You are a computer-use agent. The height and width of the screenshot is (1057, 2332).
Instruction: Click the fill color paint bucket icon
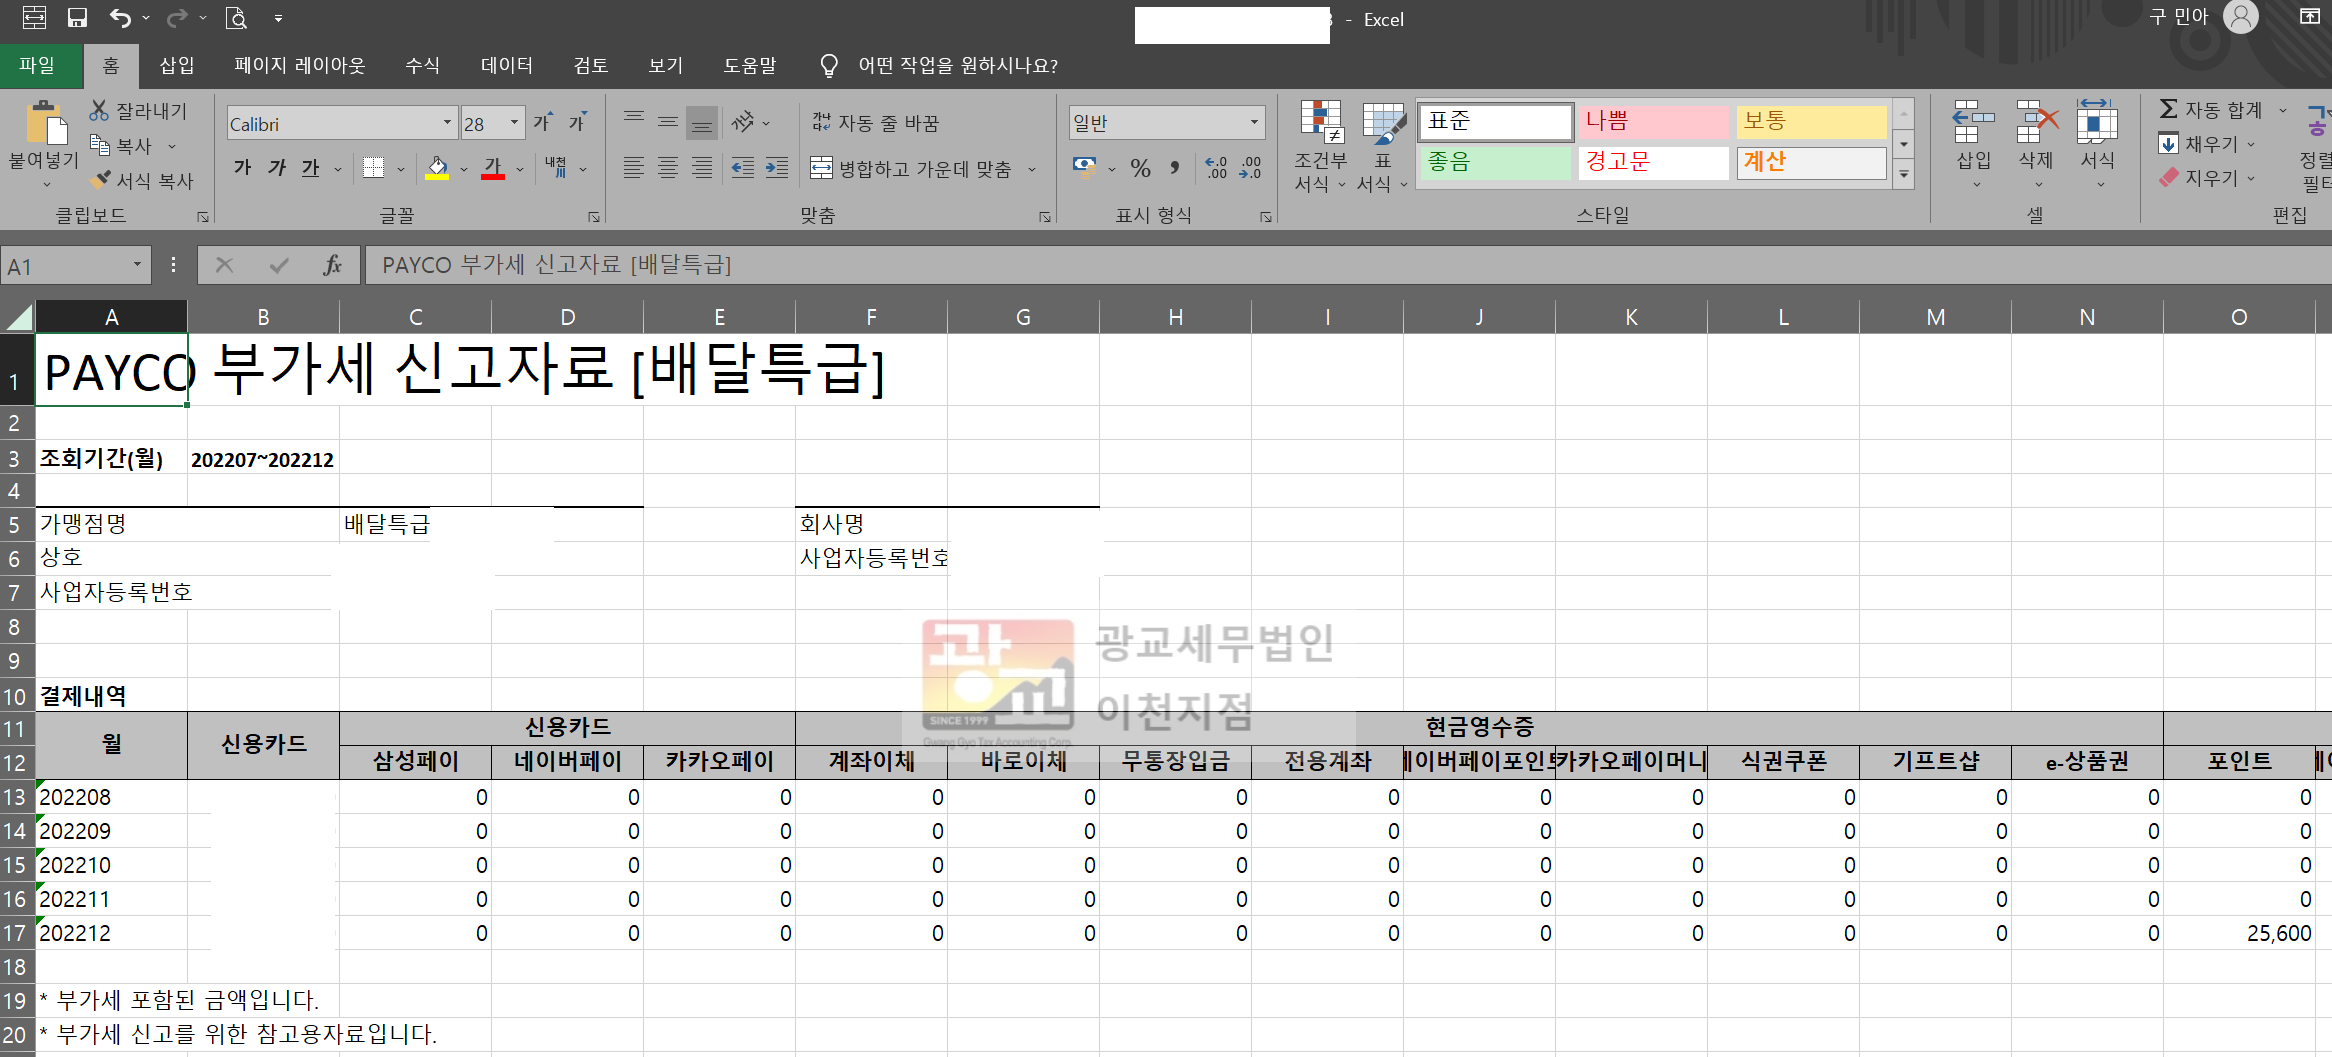tap(437, 168)
